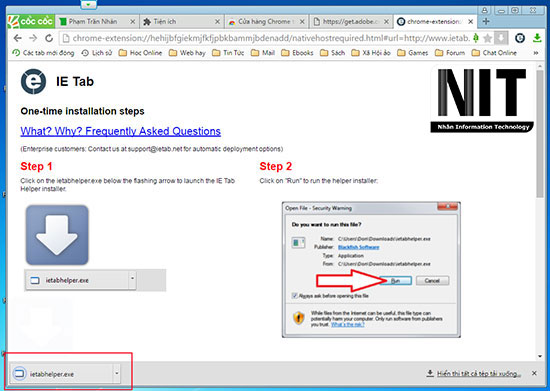Open the Games bookmark folder
The width and height of the screenshot is (550, 391).
[x=412, y=53]
